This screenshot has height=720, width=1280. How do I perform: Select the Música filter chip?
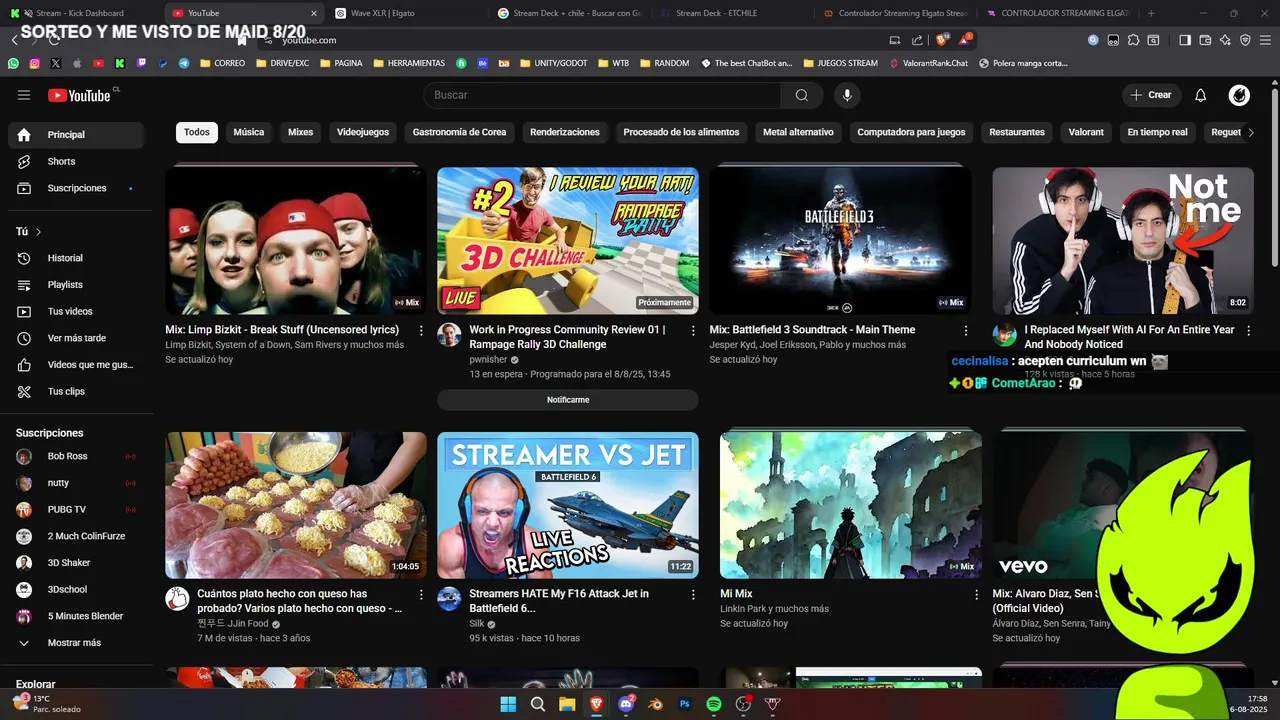coord(249,132)
